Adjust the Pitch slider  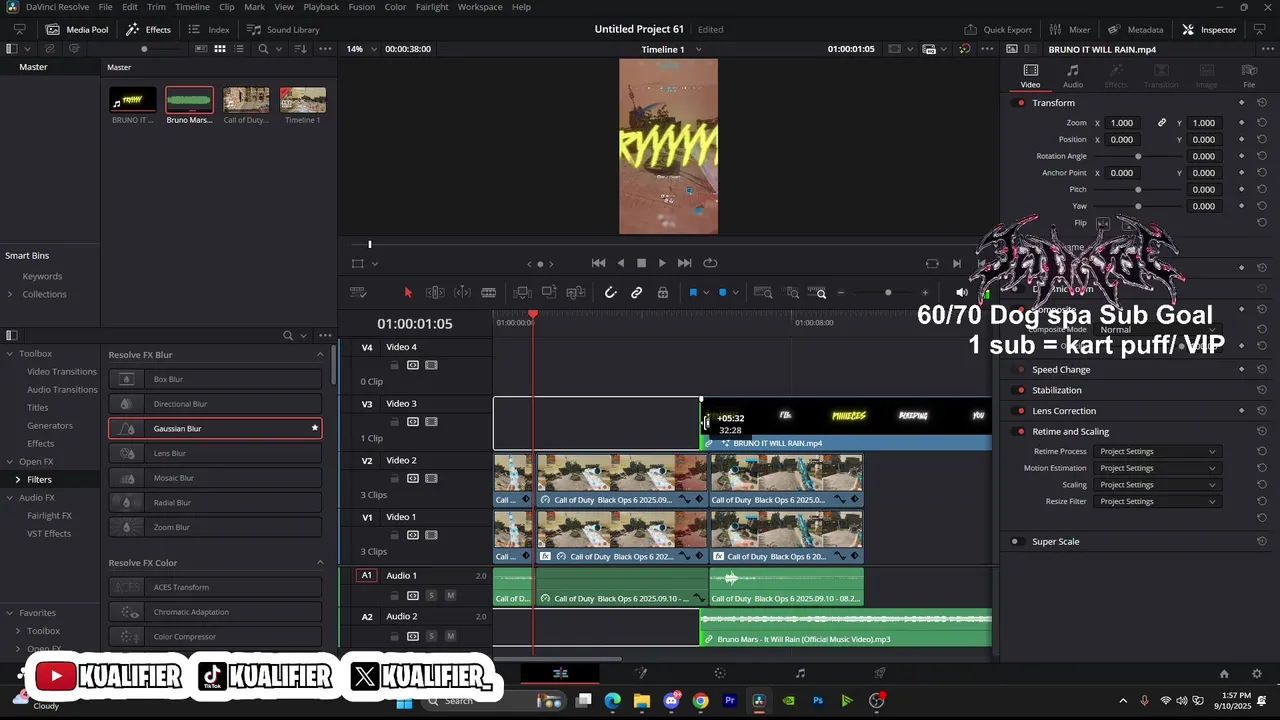[x=1138, y=189]
